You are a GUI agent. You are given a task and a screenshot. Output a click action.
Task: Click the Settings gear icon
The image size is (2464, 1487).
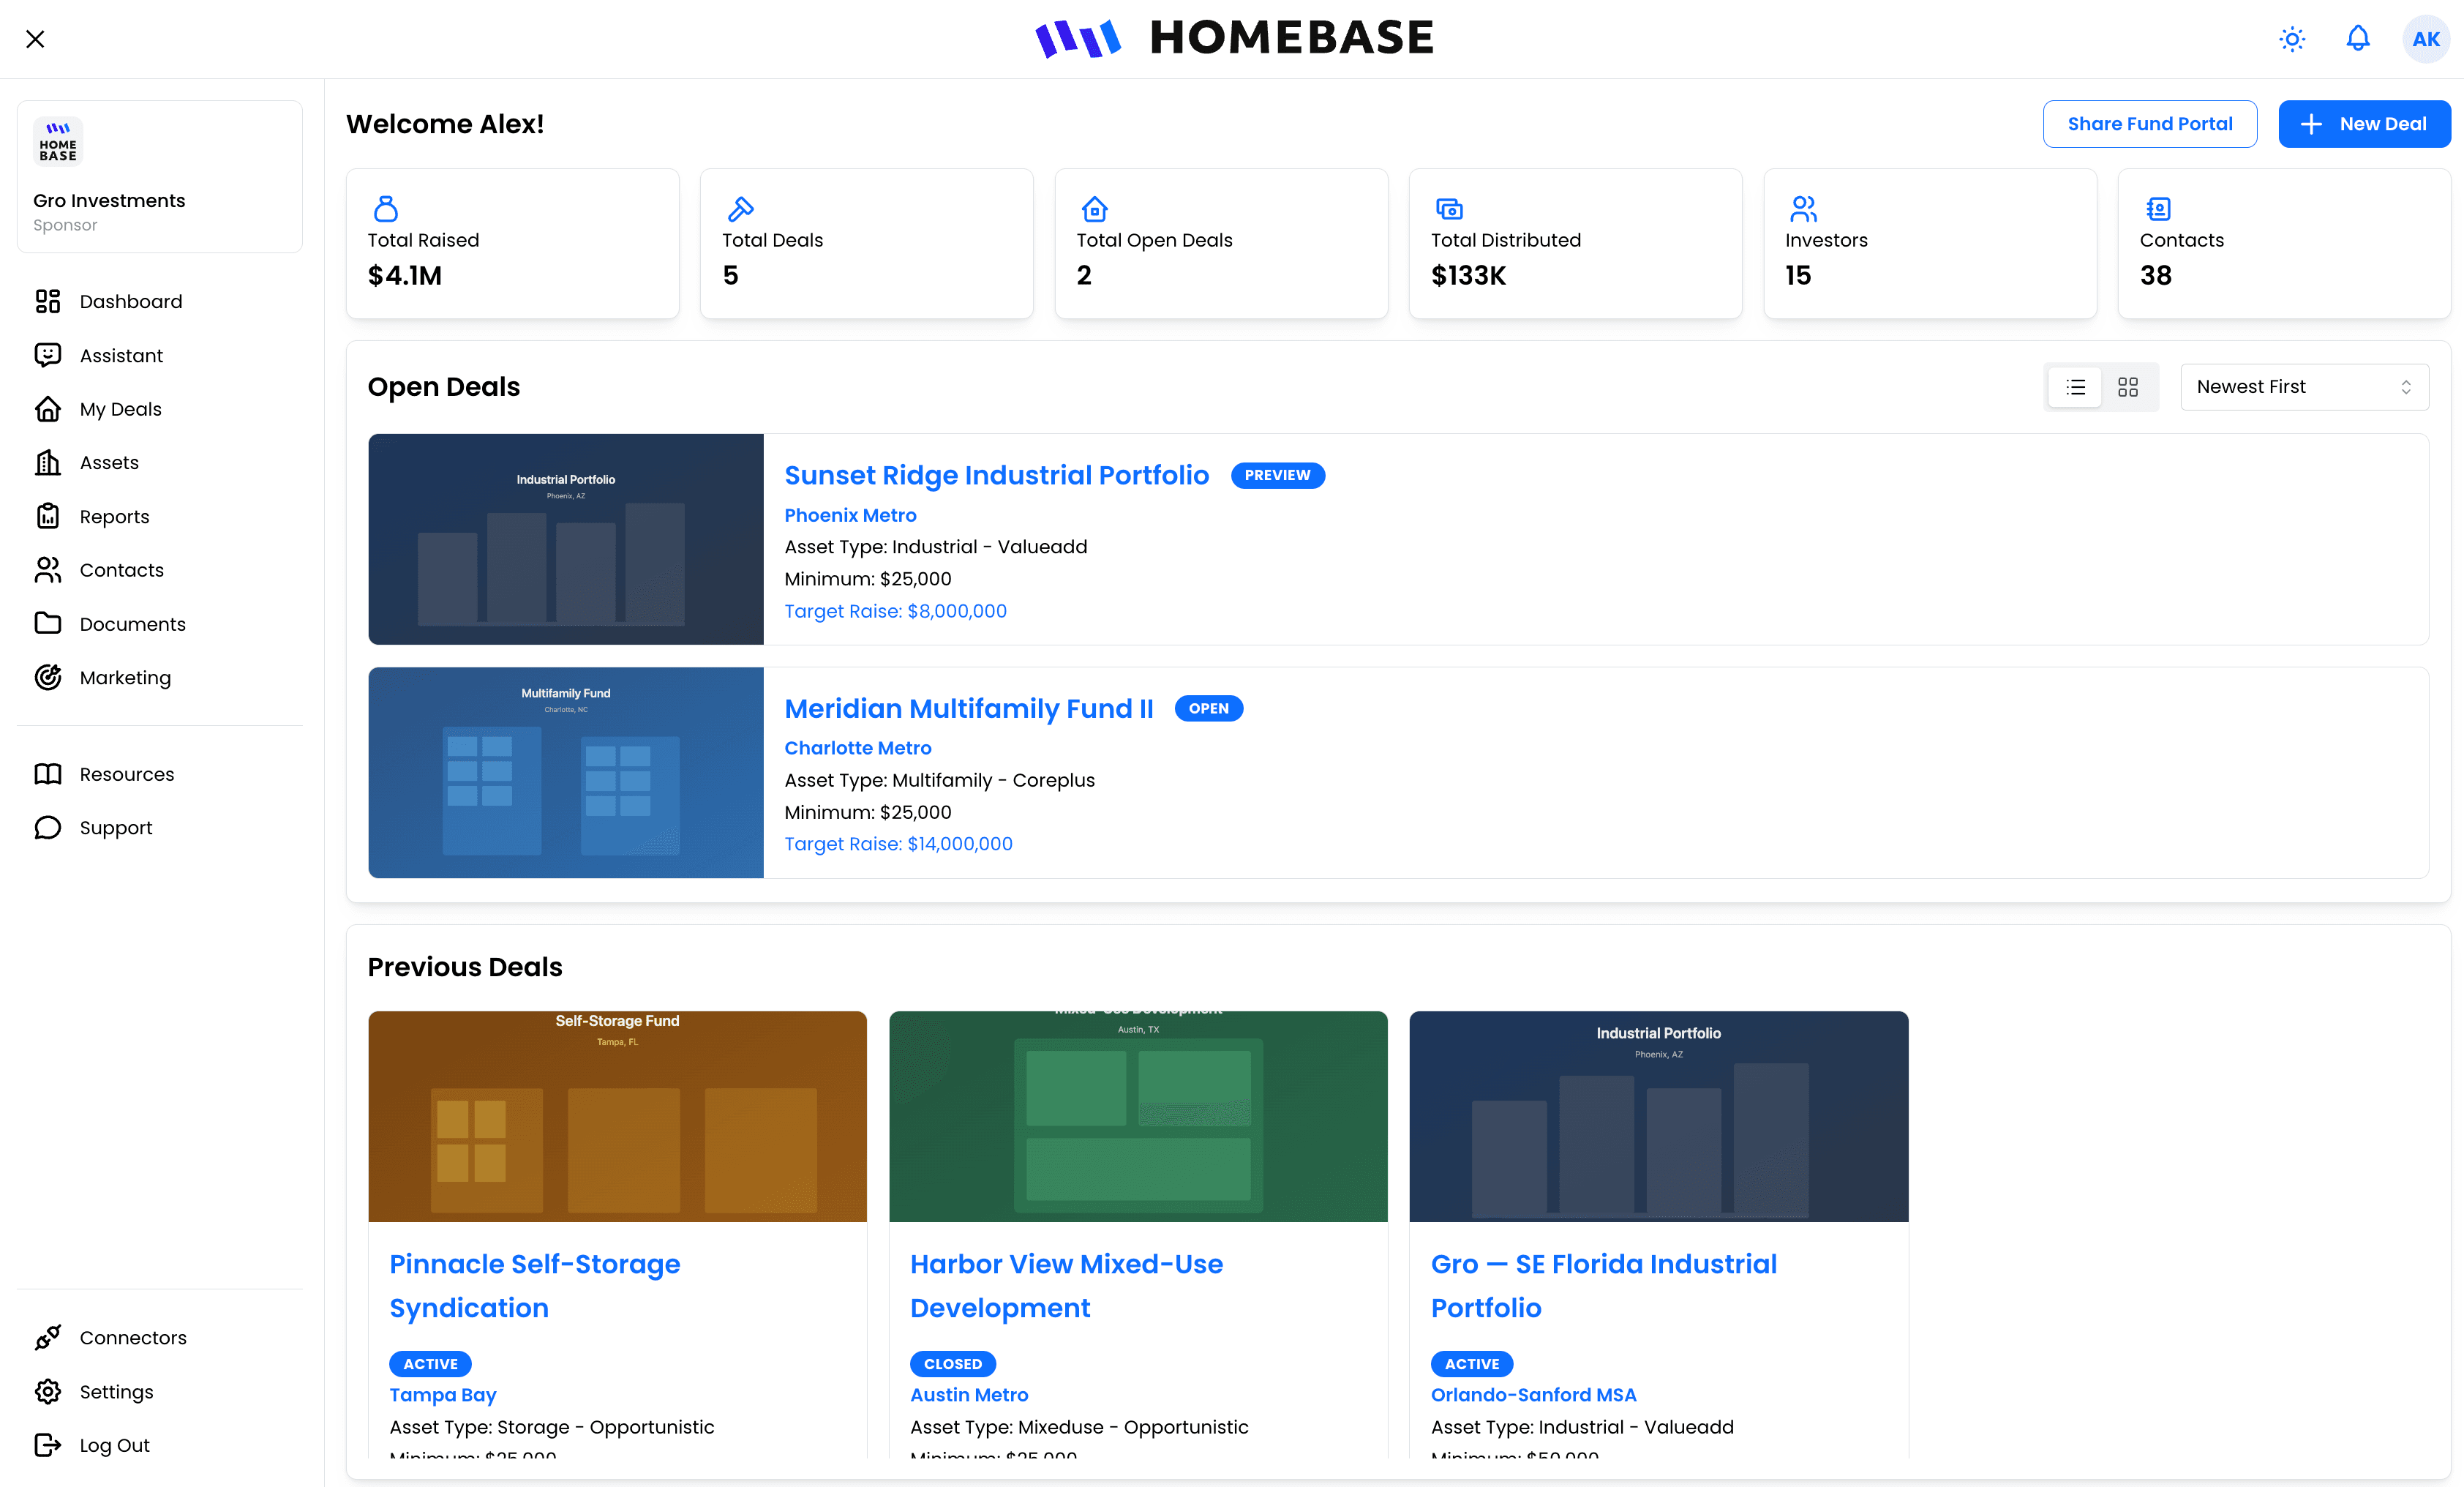[x=48, y=1391]
